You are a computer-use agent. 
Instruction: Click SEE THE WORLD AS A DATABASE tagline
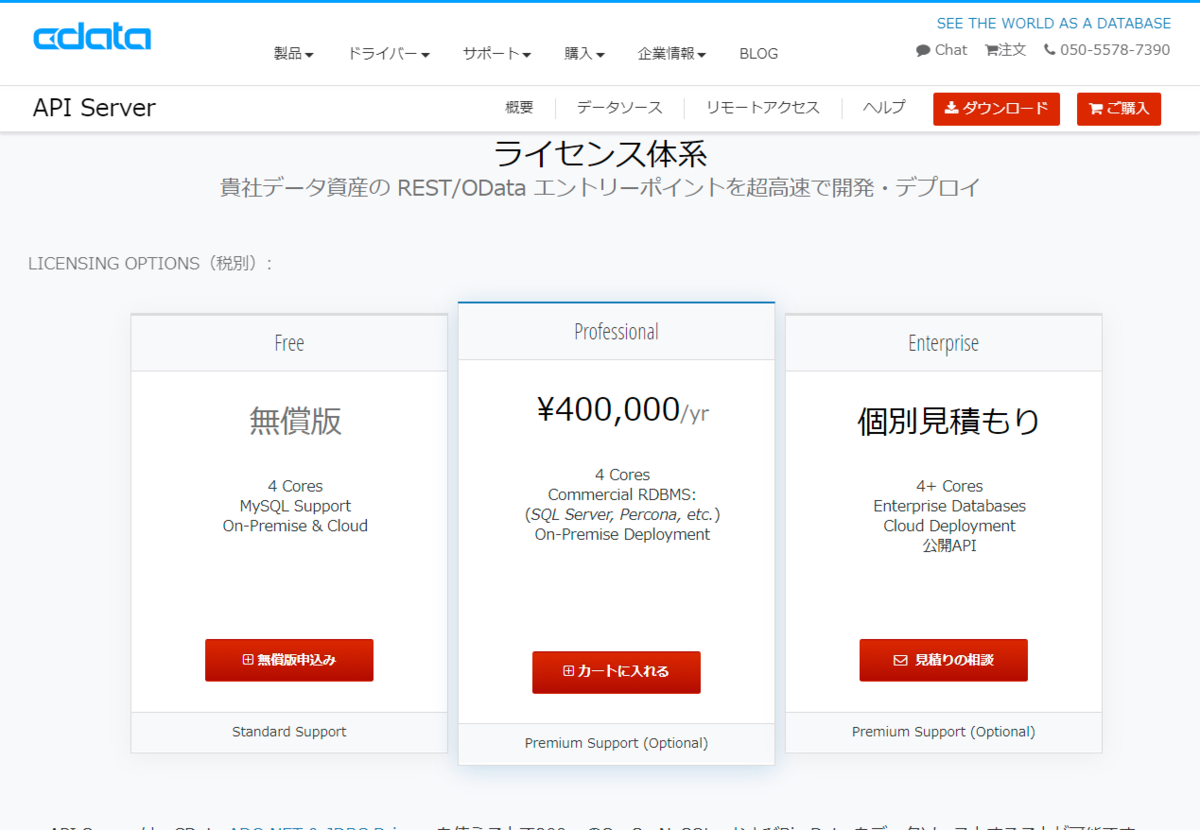pyautogui.click(x=1053, y=23)
